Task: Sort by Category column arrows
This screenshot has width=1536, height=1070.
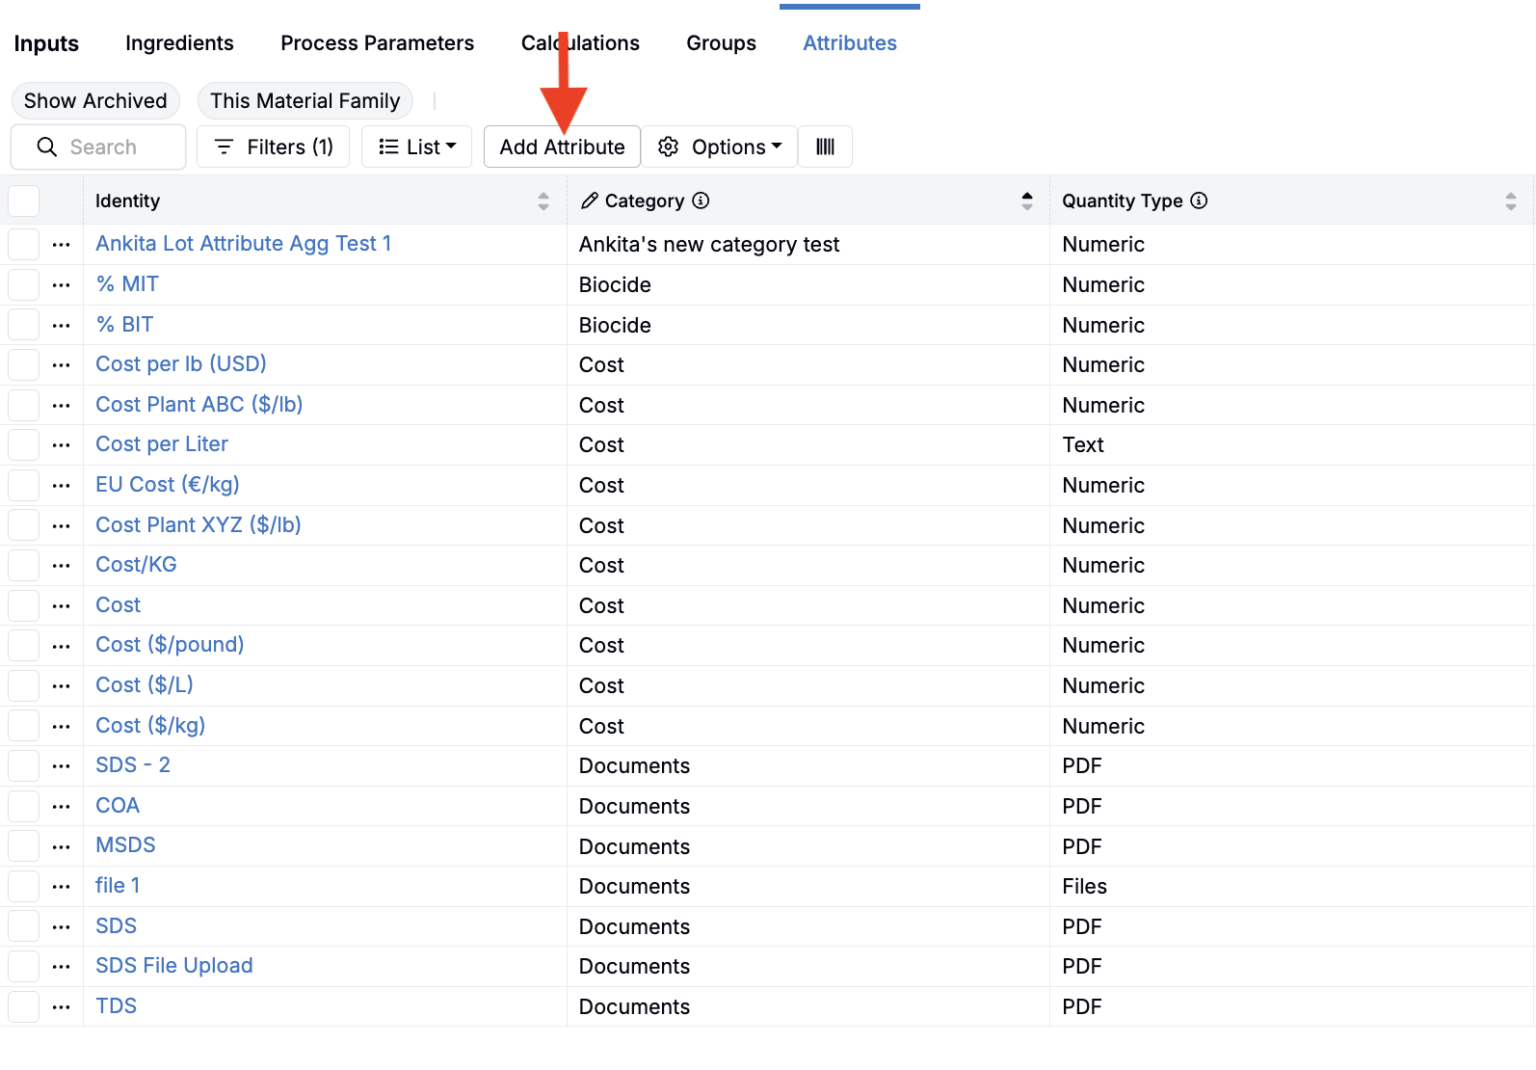Action: [x=1027, y=201]
